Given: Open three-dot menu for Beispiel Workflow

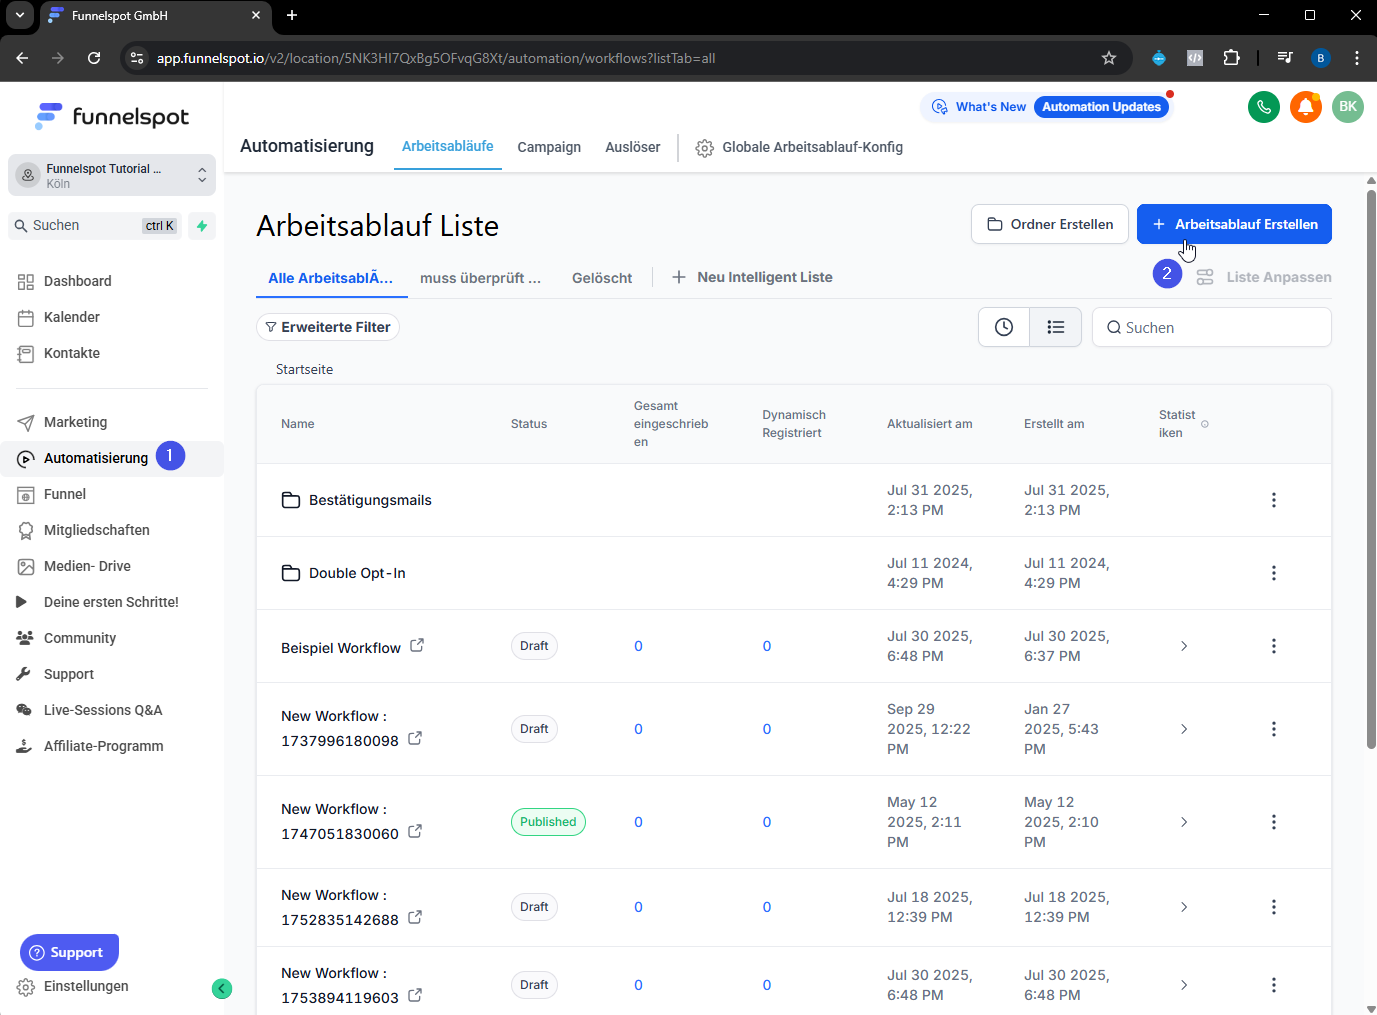Looking at the screenshot, I should (x=1274, y=646).
